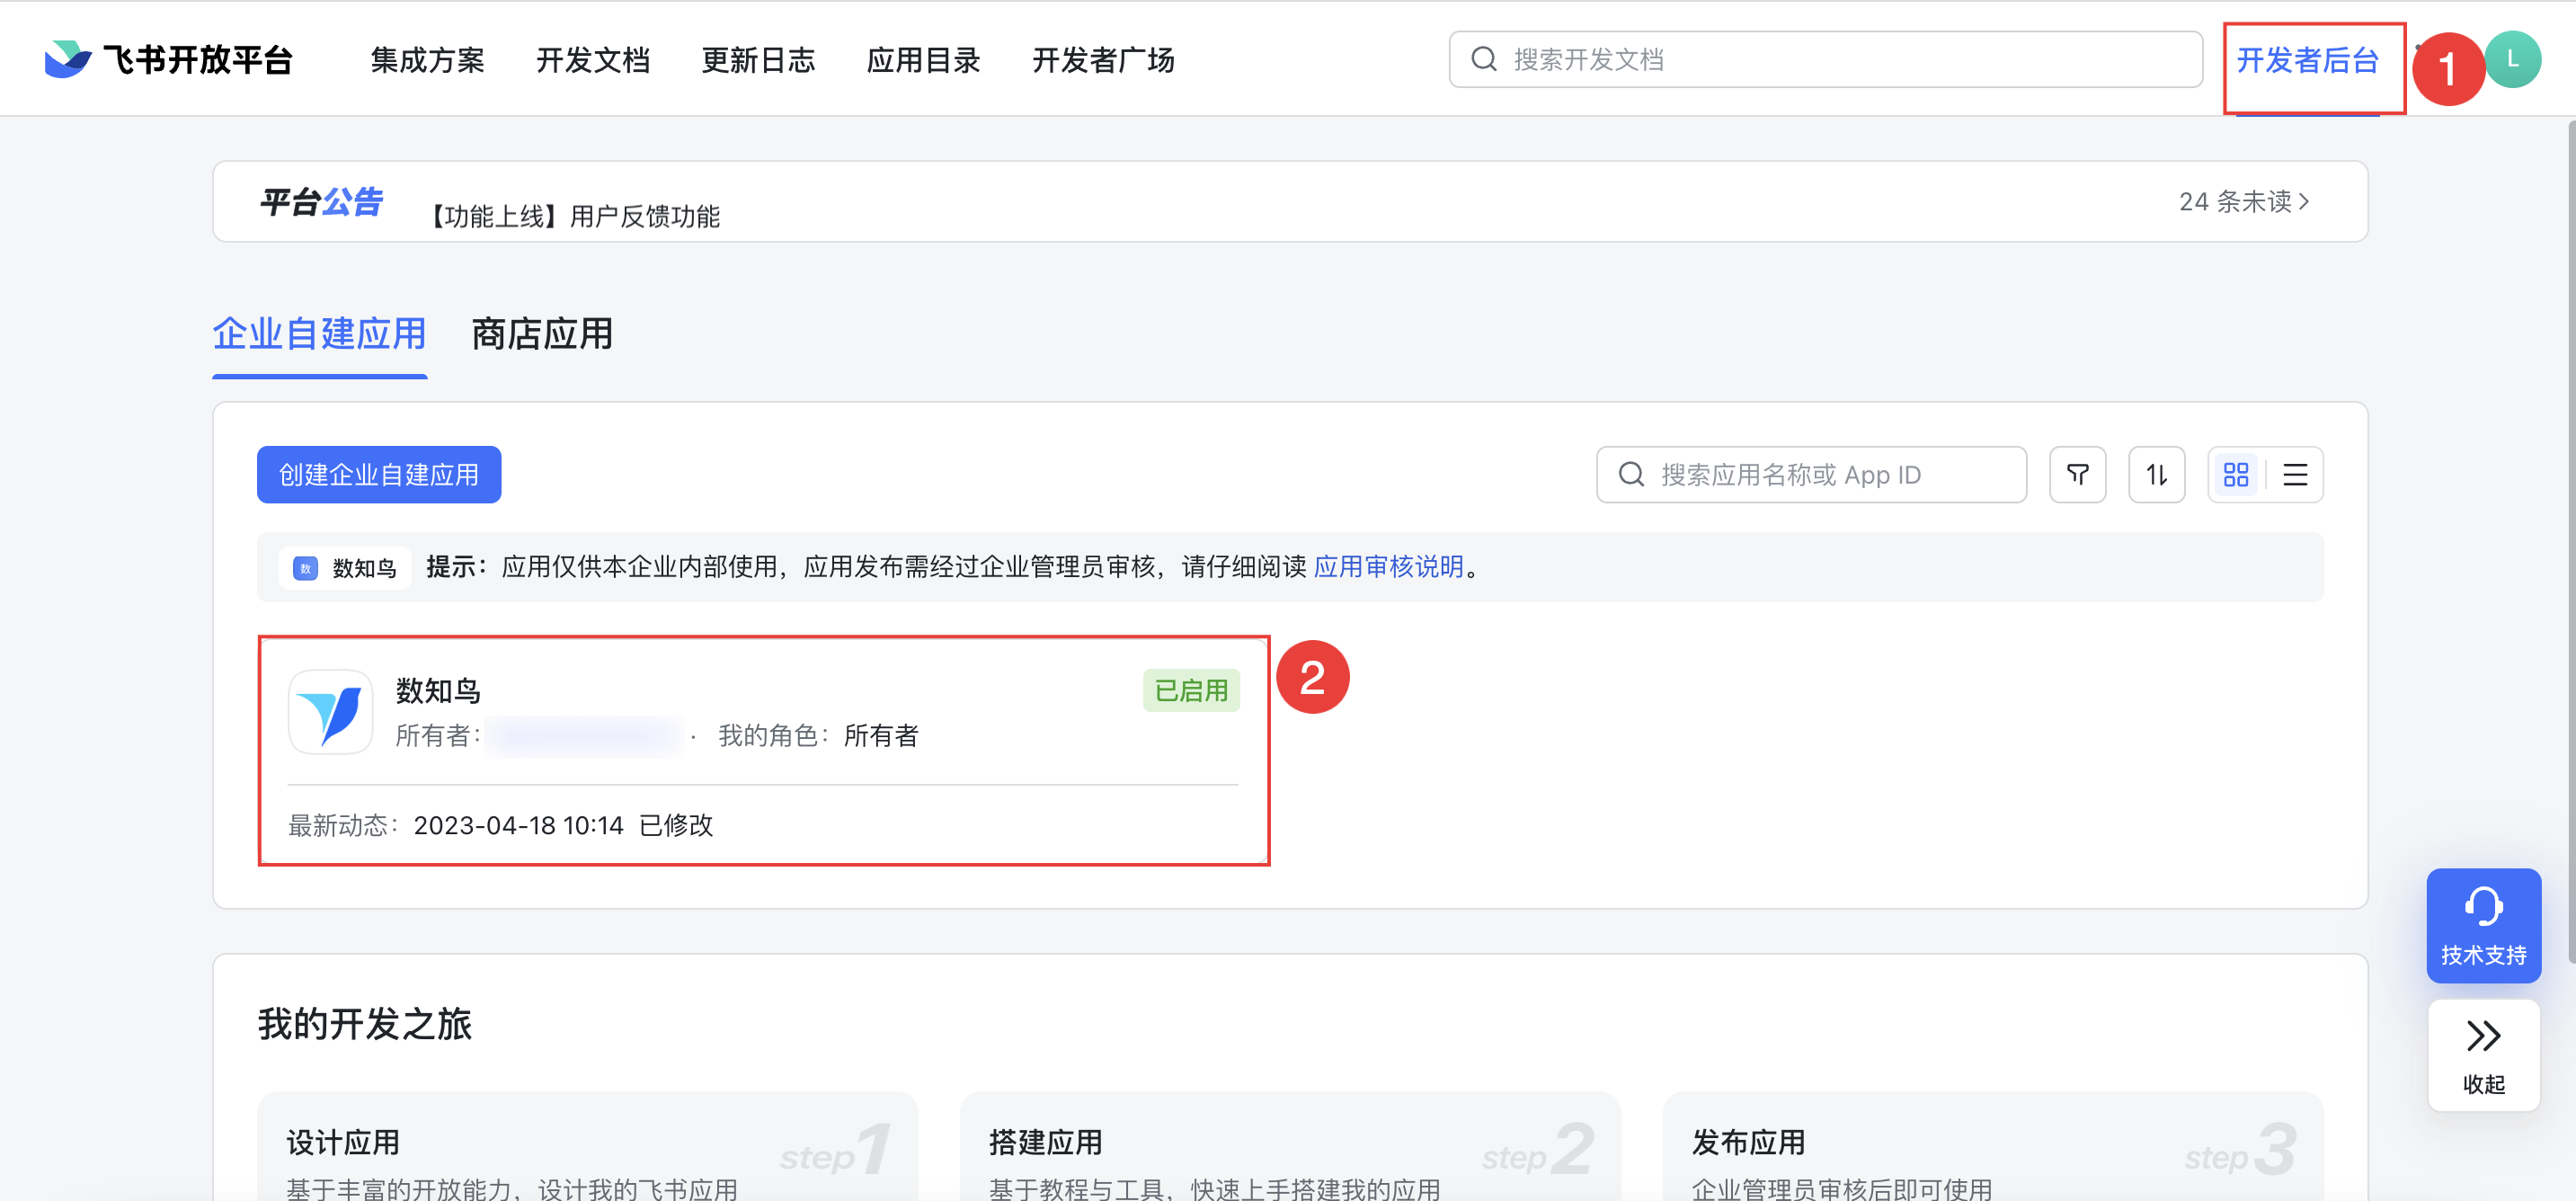
Task: Open the 技术支持 headset support button
Action: point(2483,924)
